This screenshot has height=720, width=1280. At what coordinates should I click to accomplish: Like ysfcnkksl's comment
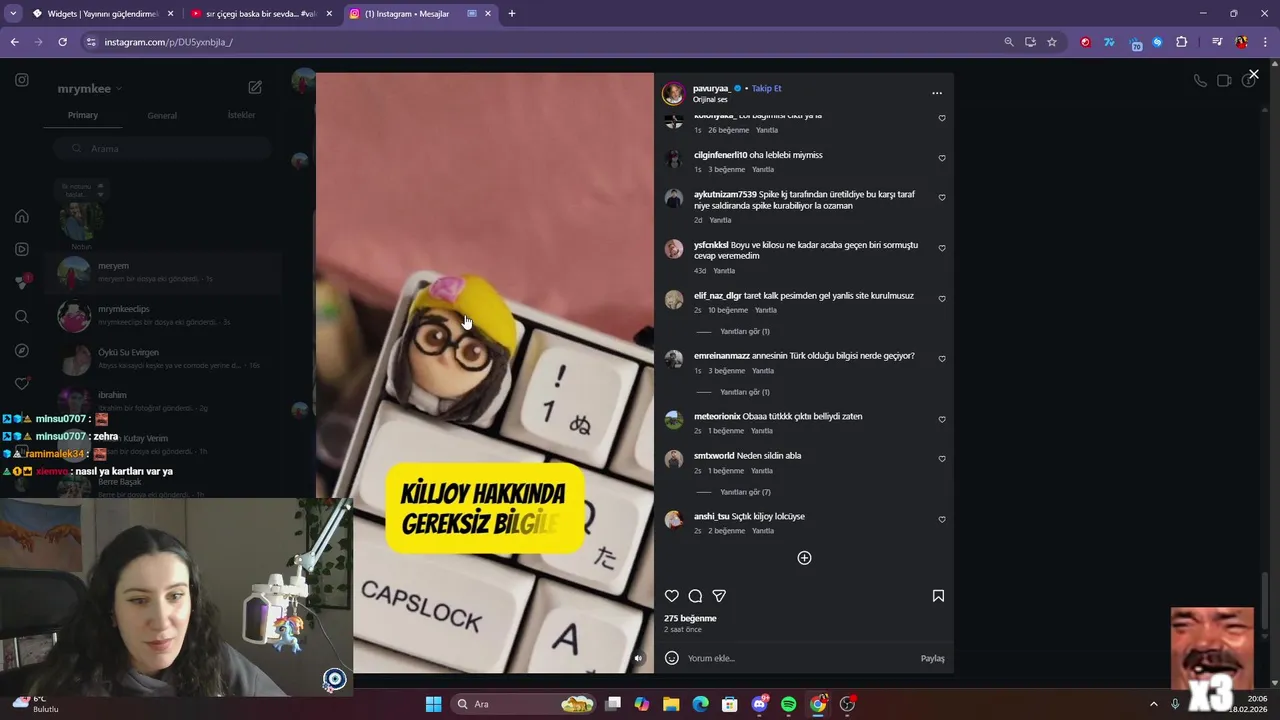click(x=942, y=248)
